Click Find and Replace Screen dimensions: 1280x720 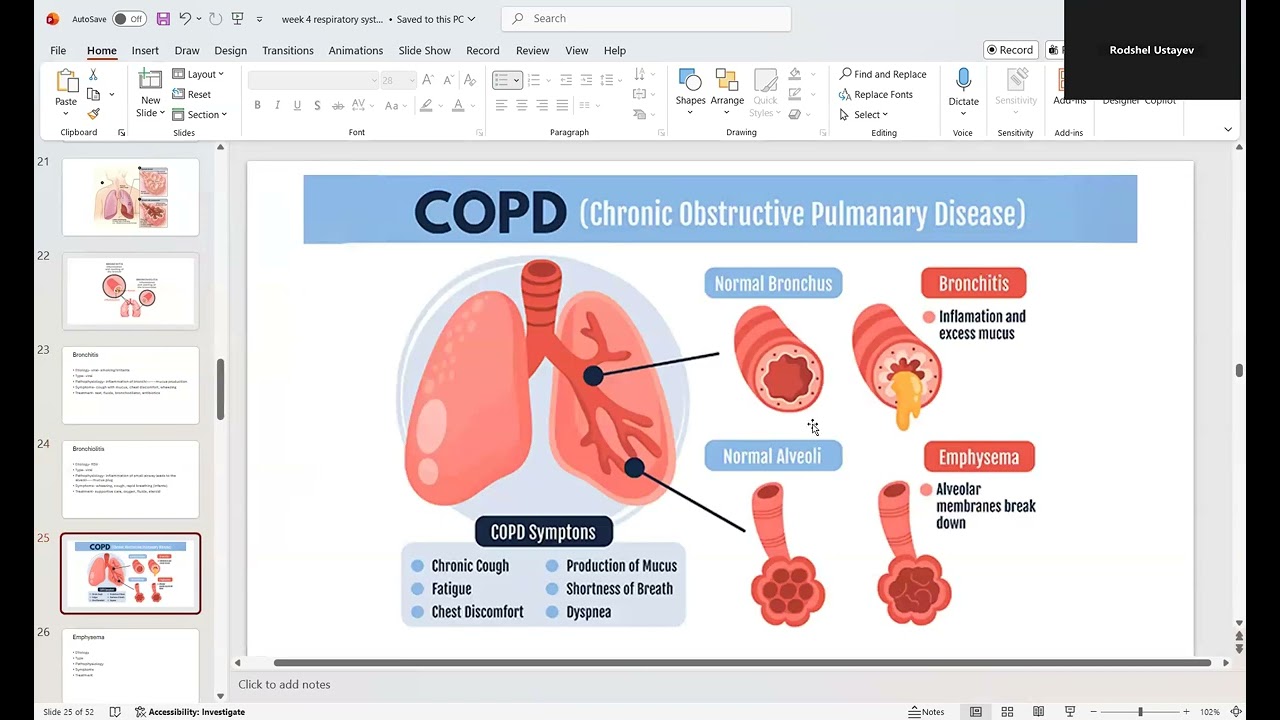(883, 74)
